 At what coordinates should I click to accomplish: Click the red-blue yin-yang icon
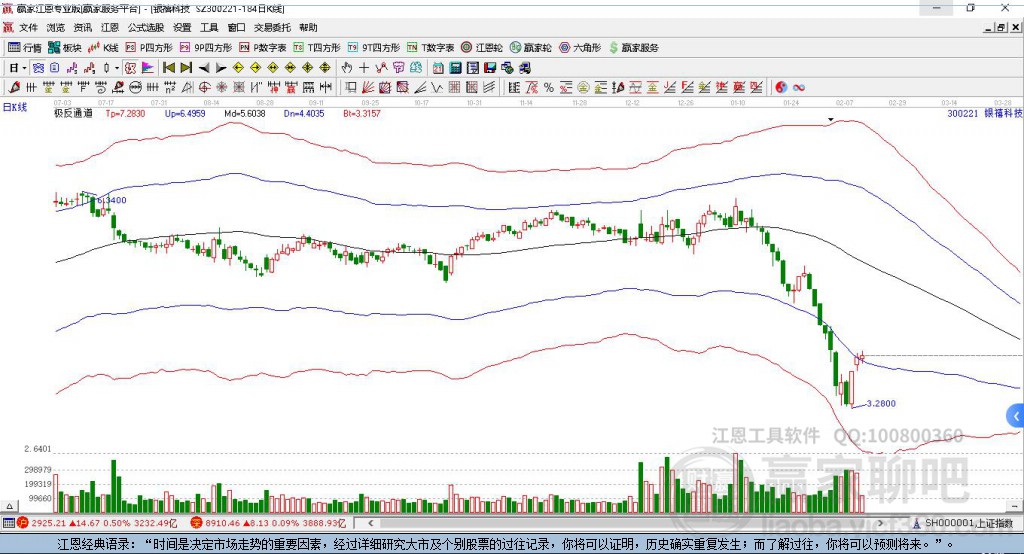[x=781, y=87]
